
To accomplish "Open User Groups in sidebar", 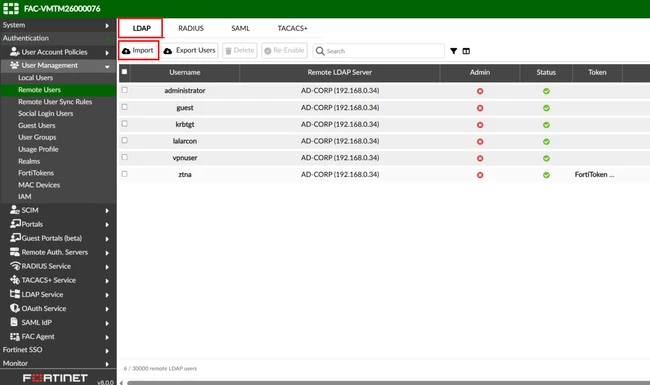I will coord(37,137).
